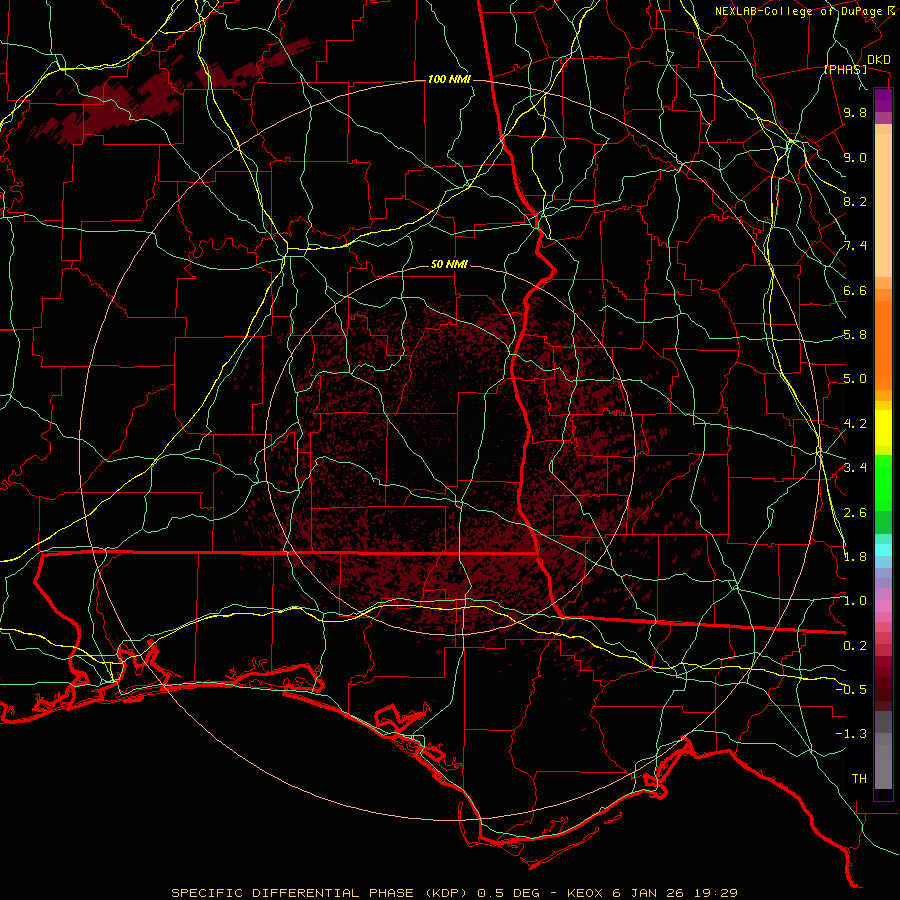Click the DKD legend title
Screen dimensions: 900x900
[x=879, y=60]
